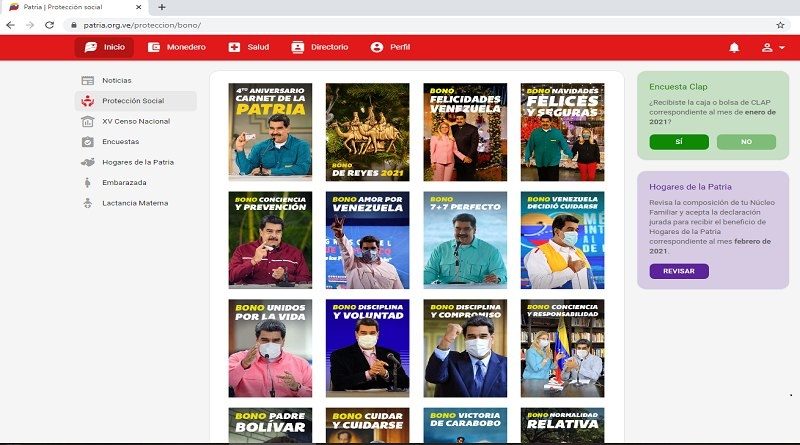The image size is (800, 445).
Task: Open the Bono Victoria de Carabobo card
Action: [x=465, y=425]
